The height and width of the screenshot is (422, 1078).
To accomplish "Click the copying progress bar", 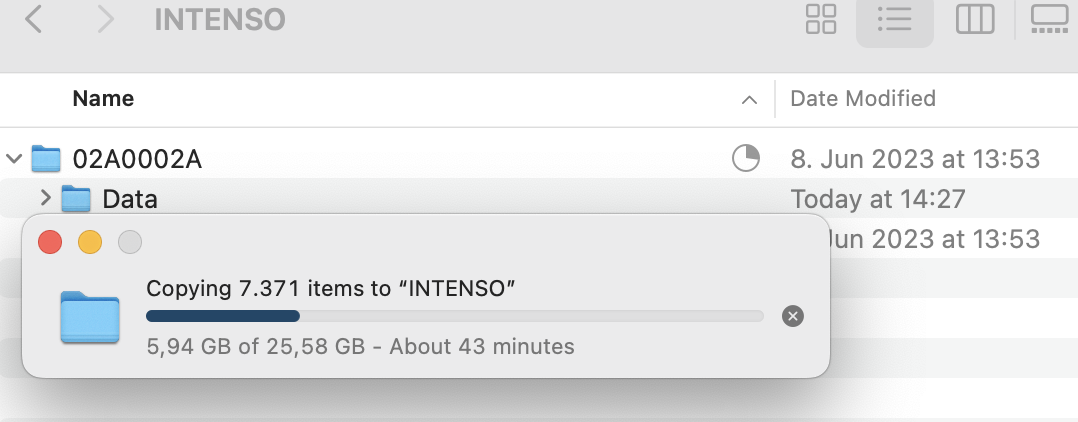I will [x=454, y=316].
